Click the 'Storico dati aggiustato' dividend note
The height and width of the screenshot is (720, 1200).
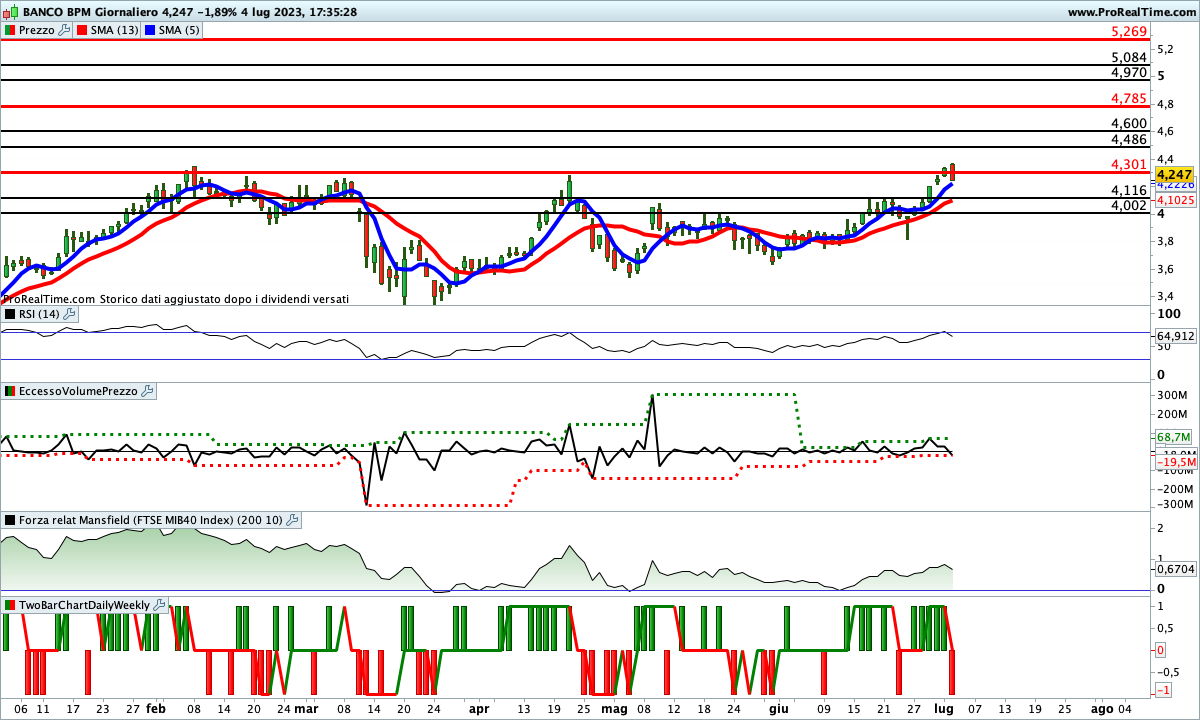pyautogui.click(x=223, y=299)
